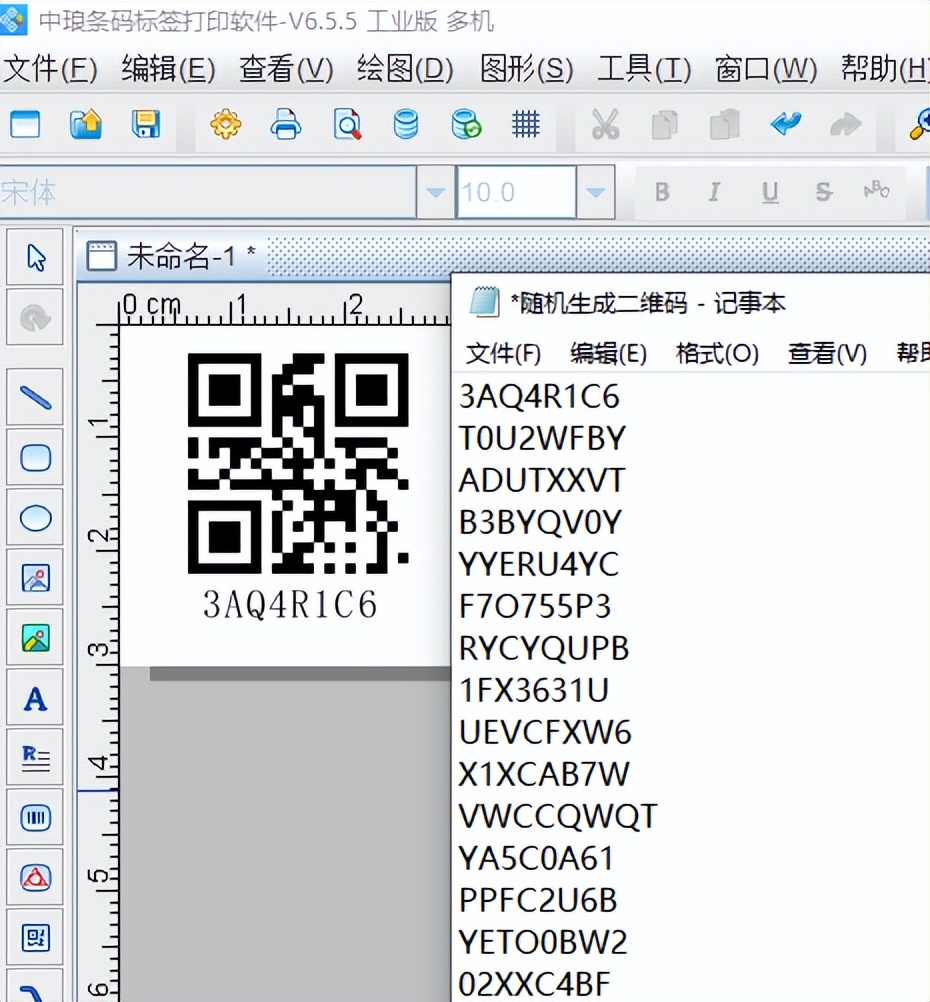The height and width of the screenshot is (1002, 930).
Task: Open the 图形(S) menu
Action: pos(526,68)
